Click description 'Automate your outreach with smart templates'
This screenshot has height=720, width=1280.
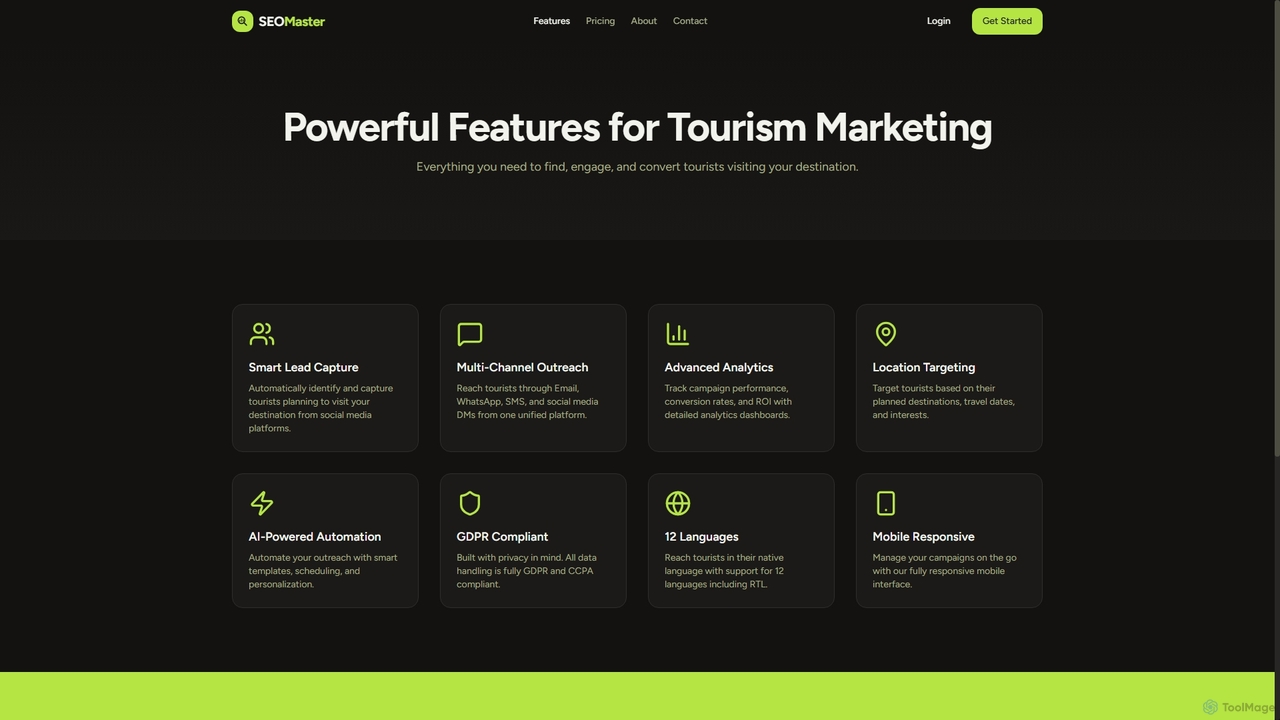[323, 571]
